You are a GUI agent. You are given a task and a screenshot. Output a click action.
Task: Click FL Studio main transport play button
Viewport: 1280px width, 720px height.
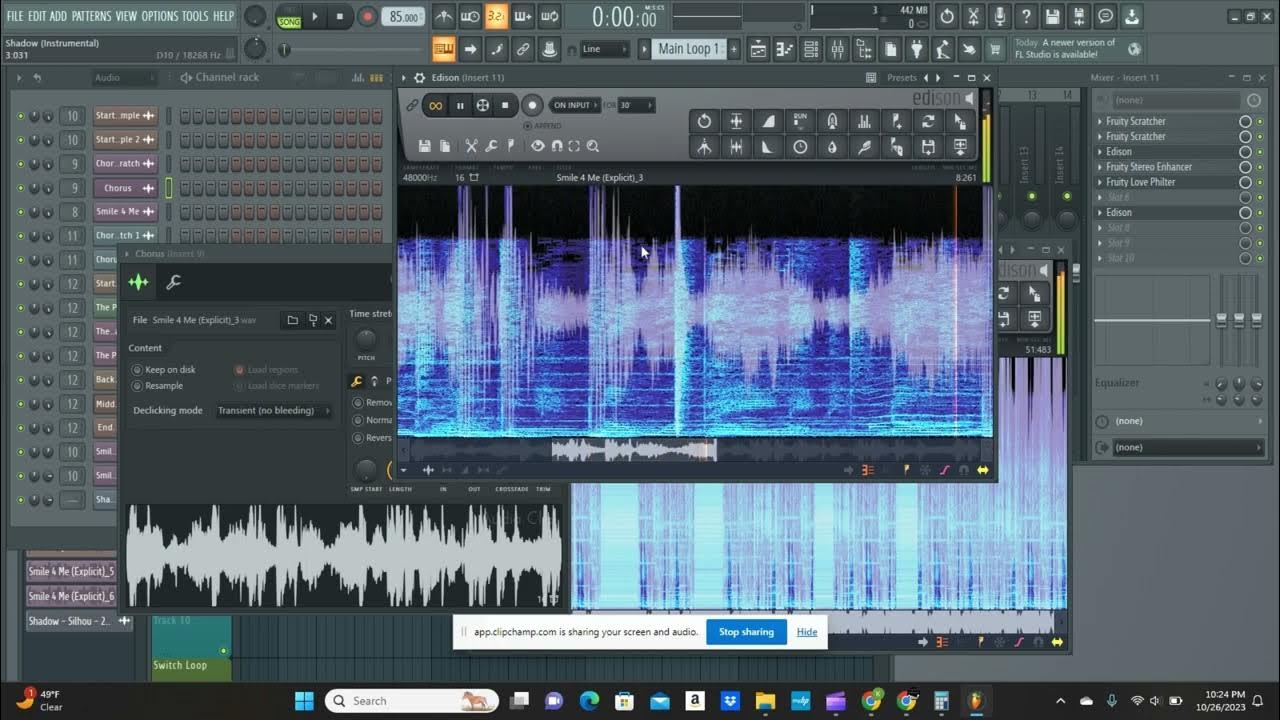(x=314, y=17)
